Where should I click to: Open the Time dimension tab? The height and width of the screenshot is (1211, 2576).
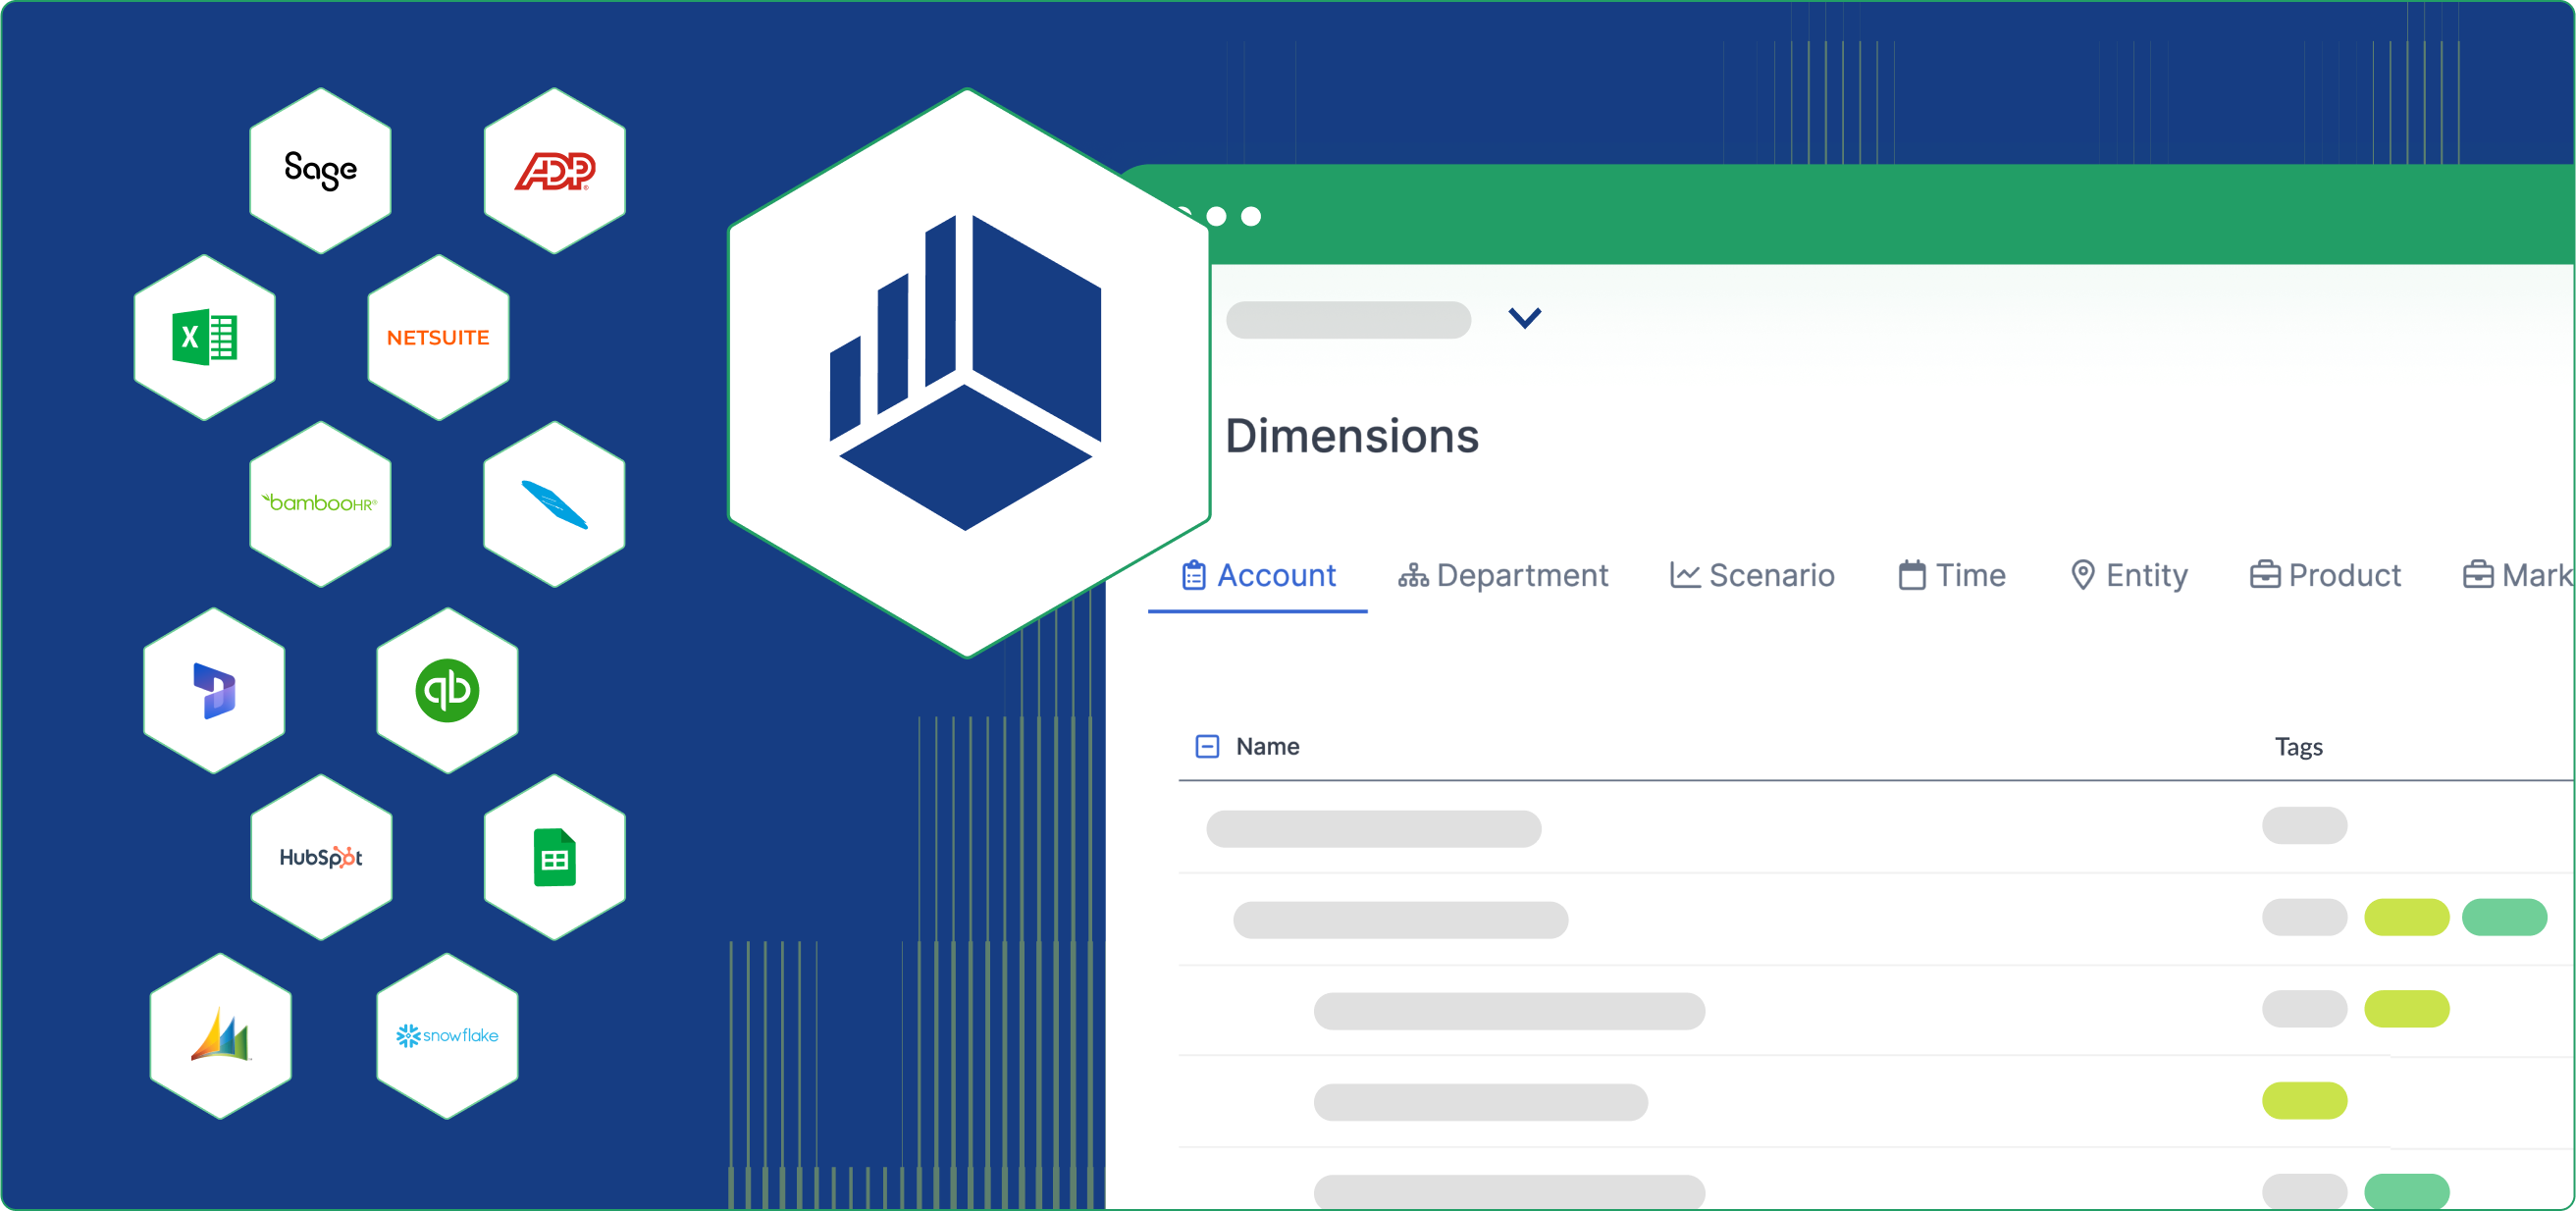point(1953,575)
